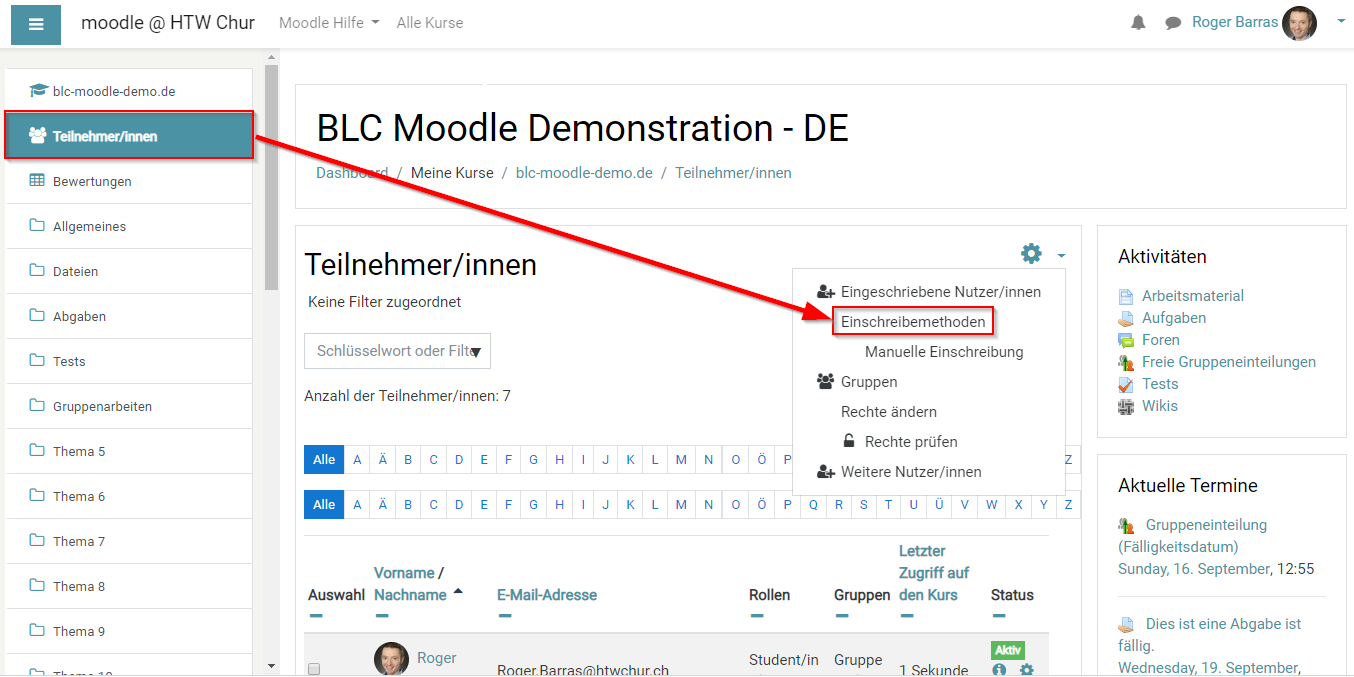The height and width of the screenshot is (677, 1354).
Task: Select Eingeschriebene Nutzer/innen menu entry
Action: coord(930,292)
